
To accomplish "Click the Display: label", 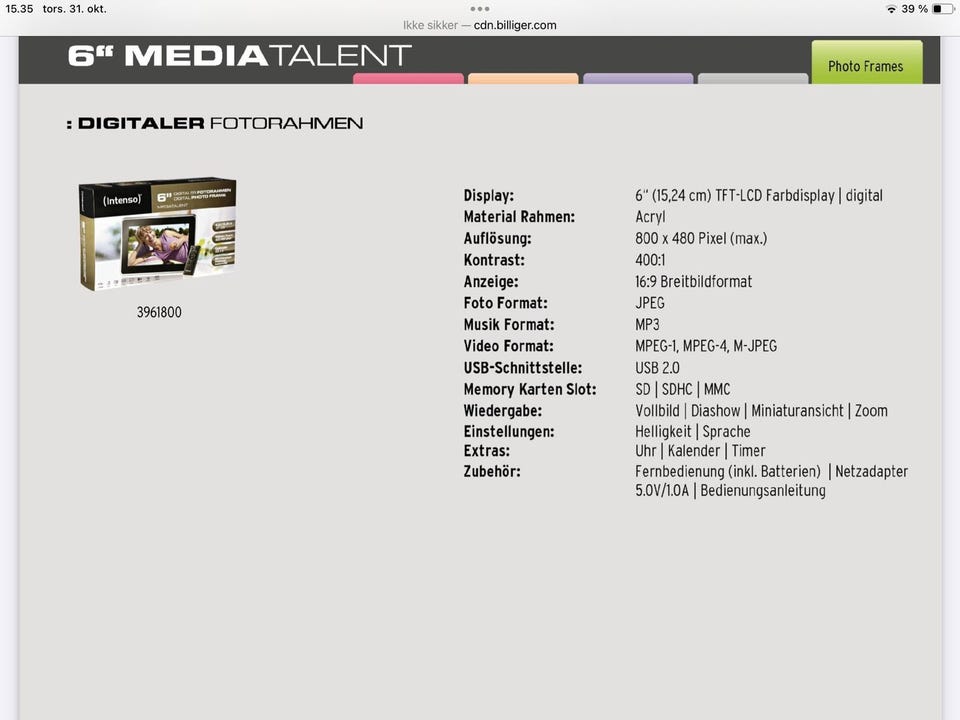I will pos(489,196).
